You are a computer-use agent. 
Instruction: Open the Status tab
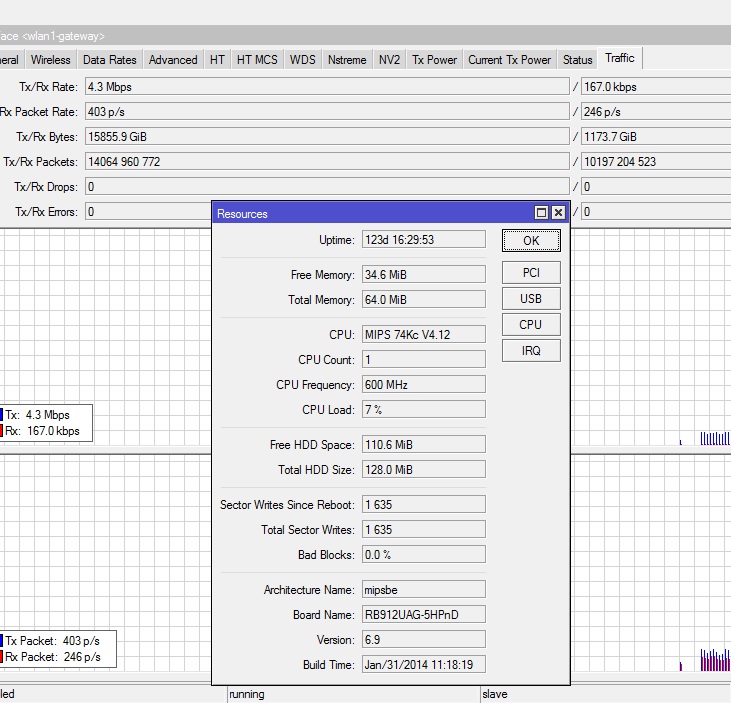(577, 60)
